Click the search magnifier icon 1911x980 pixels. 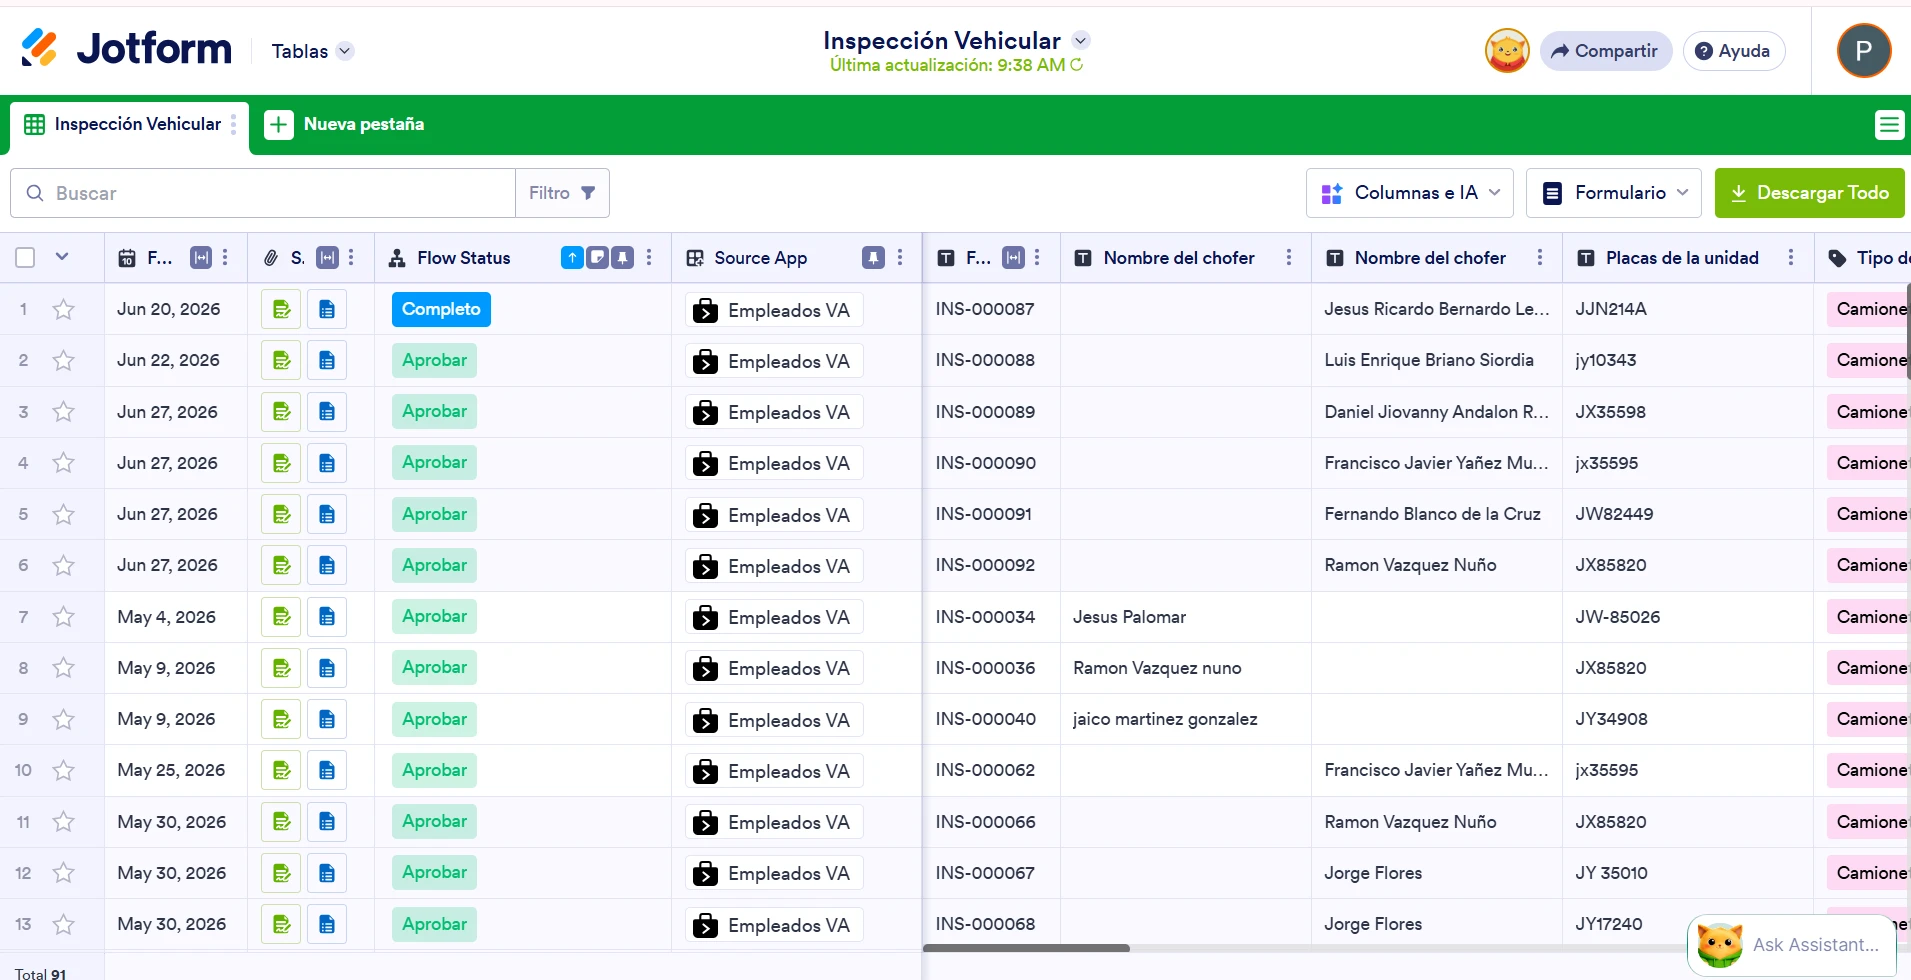pos(35,193)
